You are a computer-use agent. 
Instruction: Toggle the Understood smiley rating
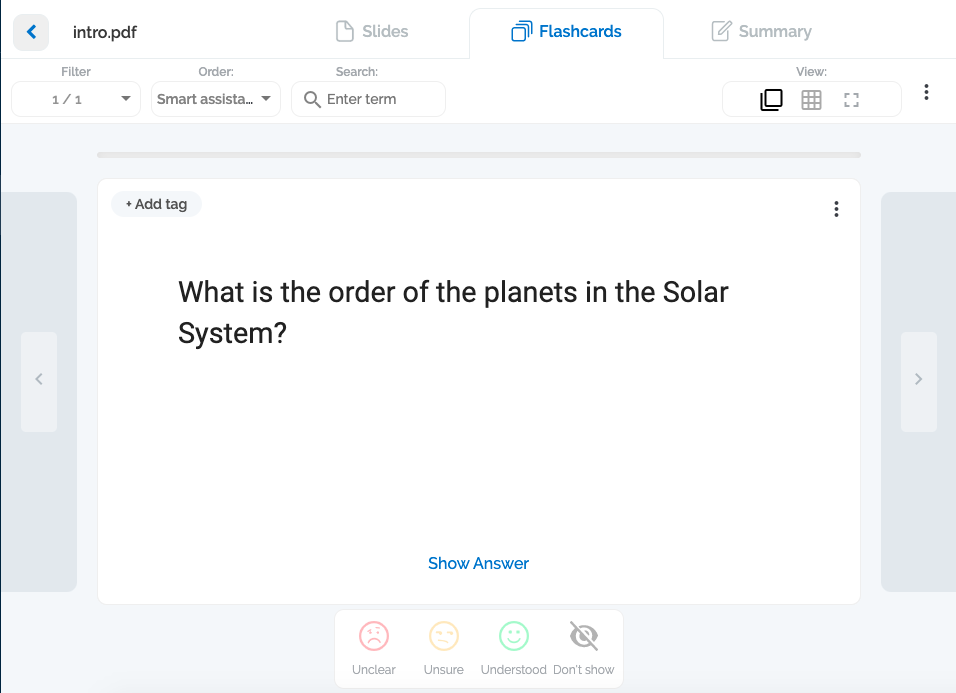[513, 636]
